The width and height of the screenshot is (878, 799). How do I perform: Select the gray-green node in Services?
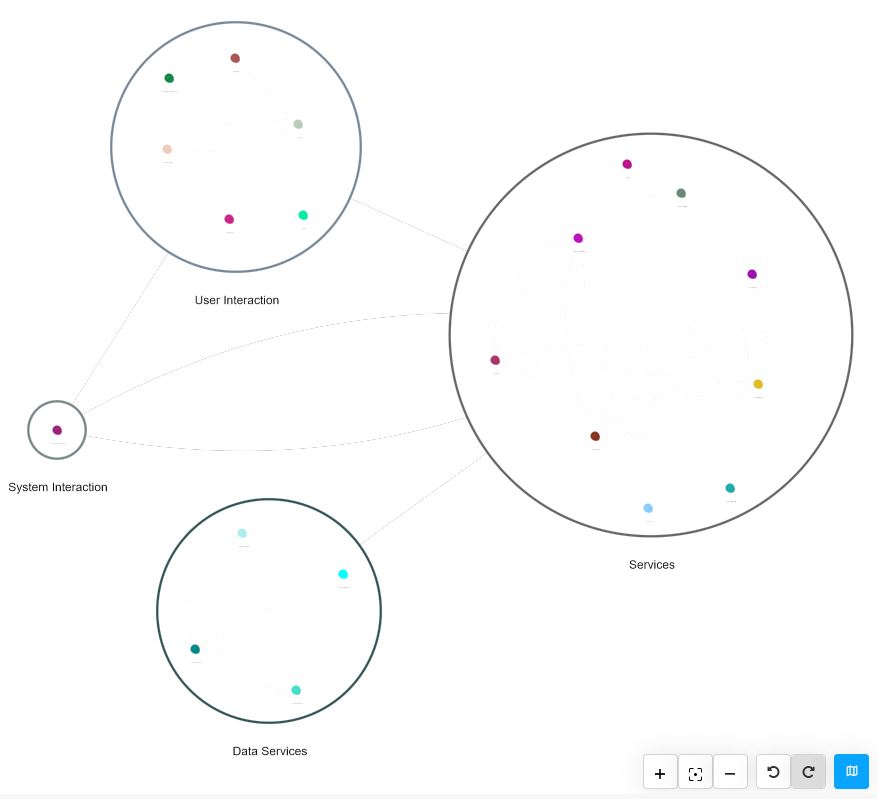point(681,193)
